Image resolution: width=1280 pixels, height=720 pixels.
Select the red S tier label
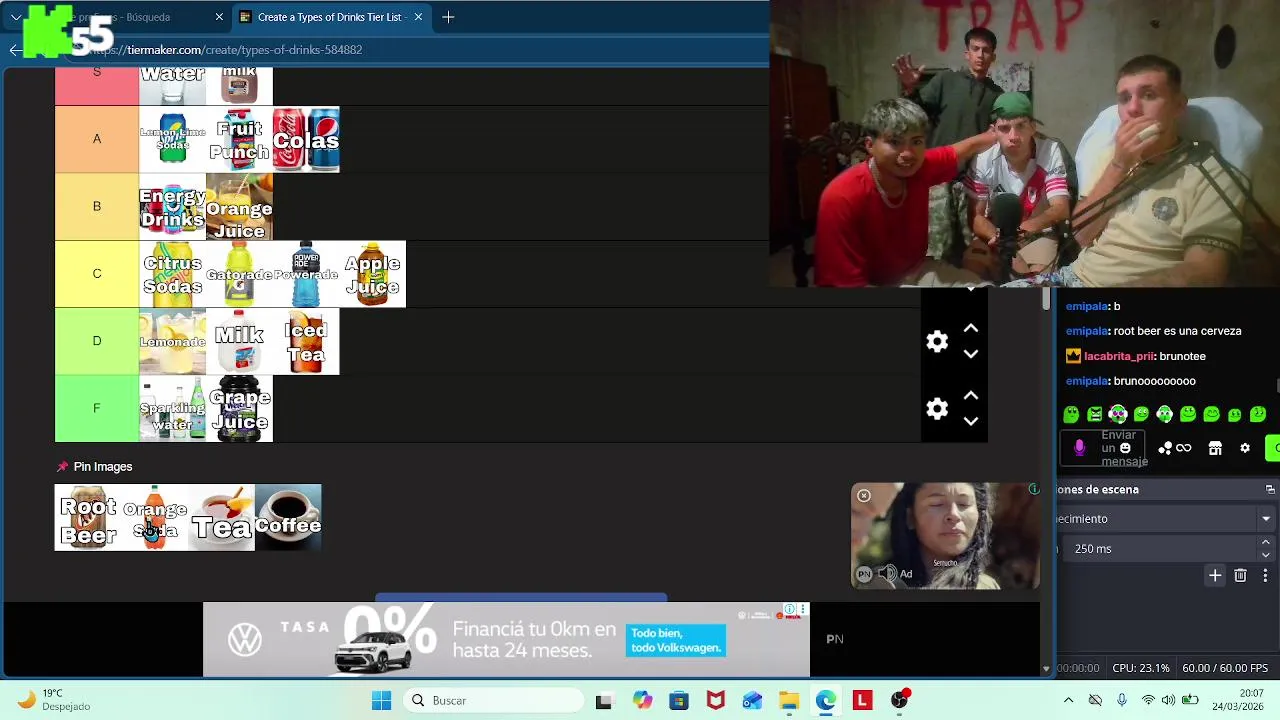[97, 85]
